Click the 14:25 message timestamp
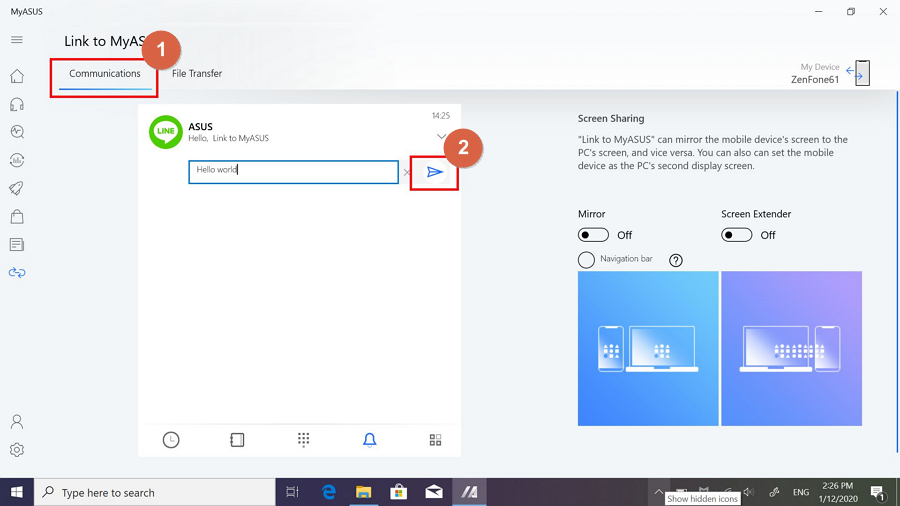 coord(441,116)
